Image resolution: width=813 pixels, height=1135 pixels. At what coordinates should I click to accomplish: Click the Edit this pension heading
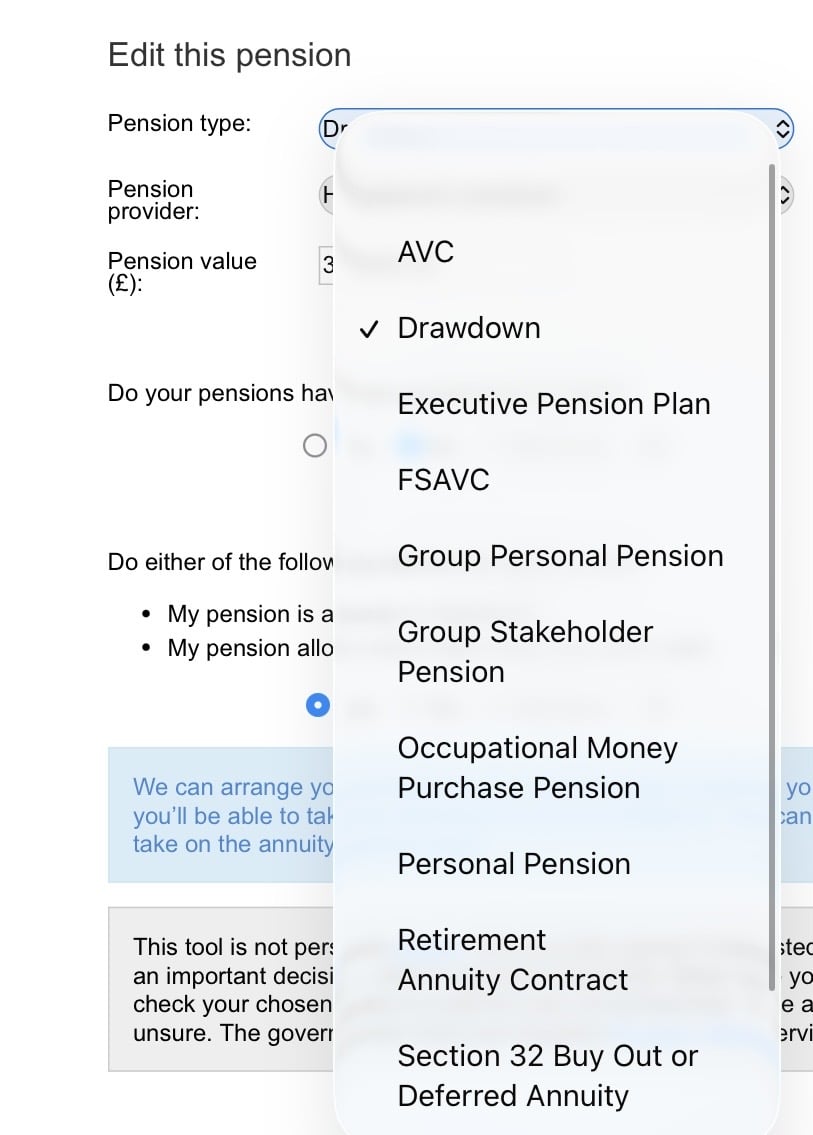pos(229,55)
